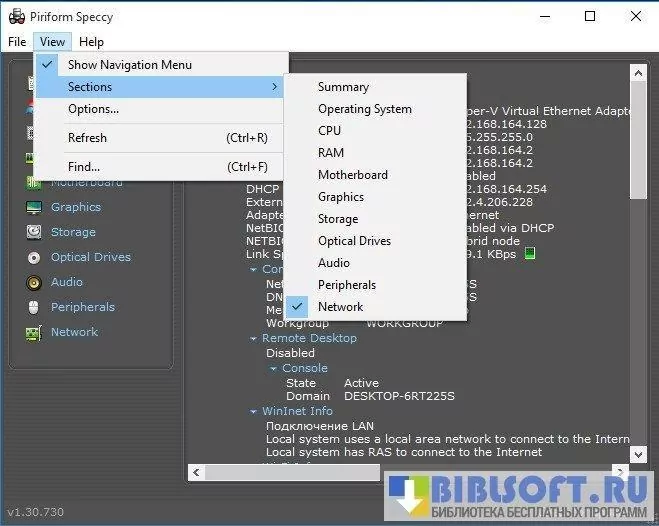Open the Help menu
This screenshot has height=526, width=659.
(91, 42)
